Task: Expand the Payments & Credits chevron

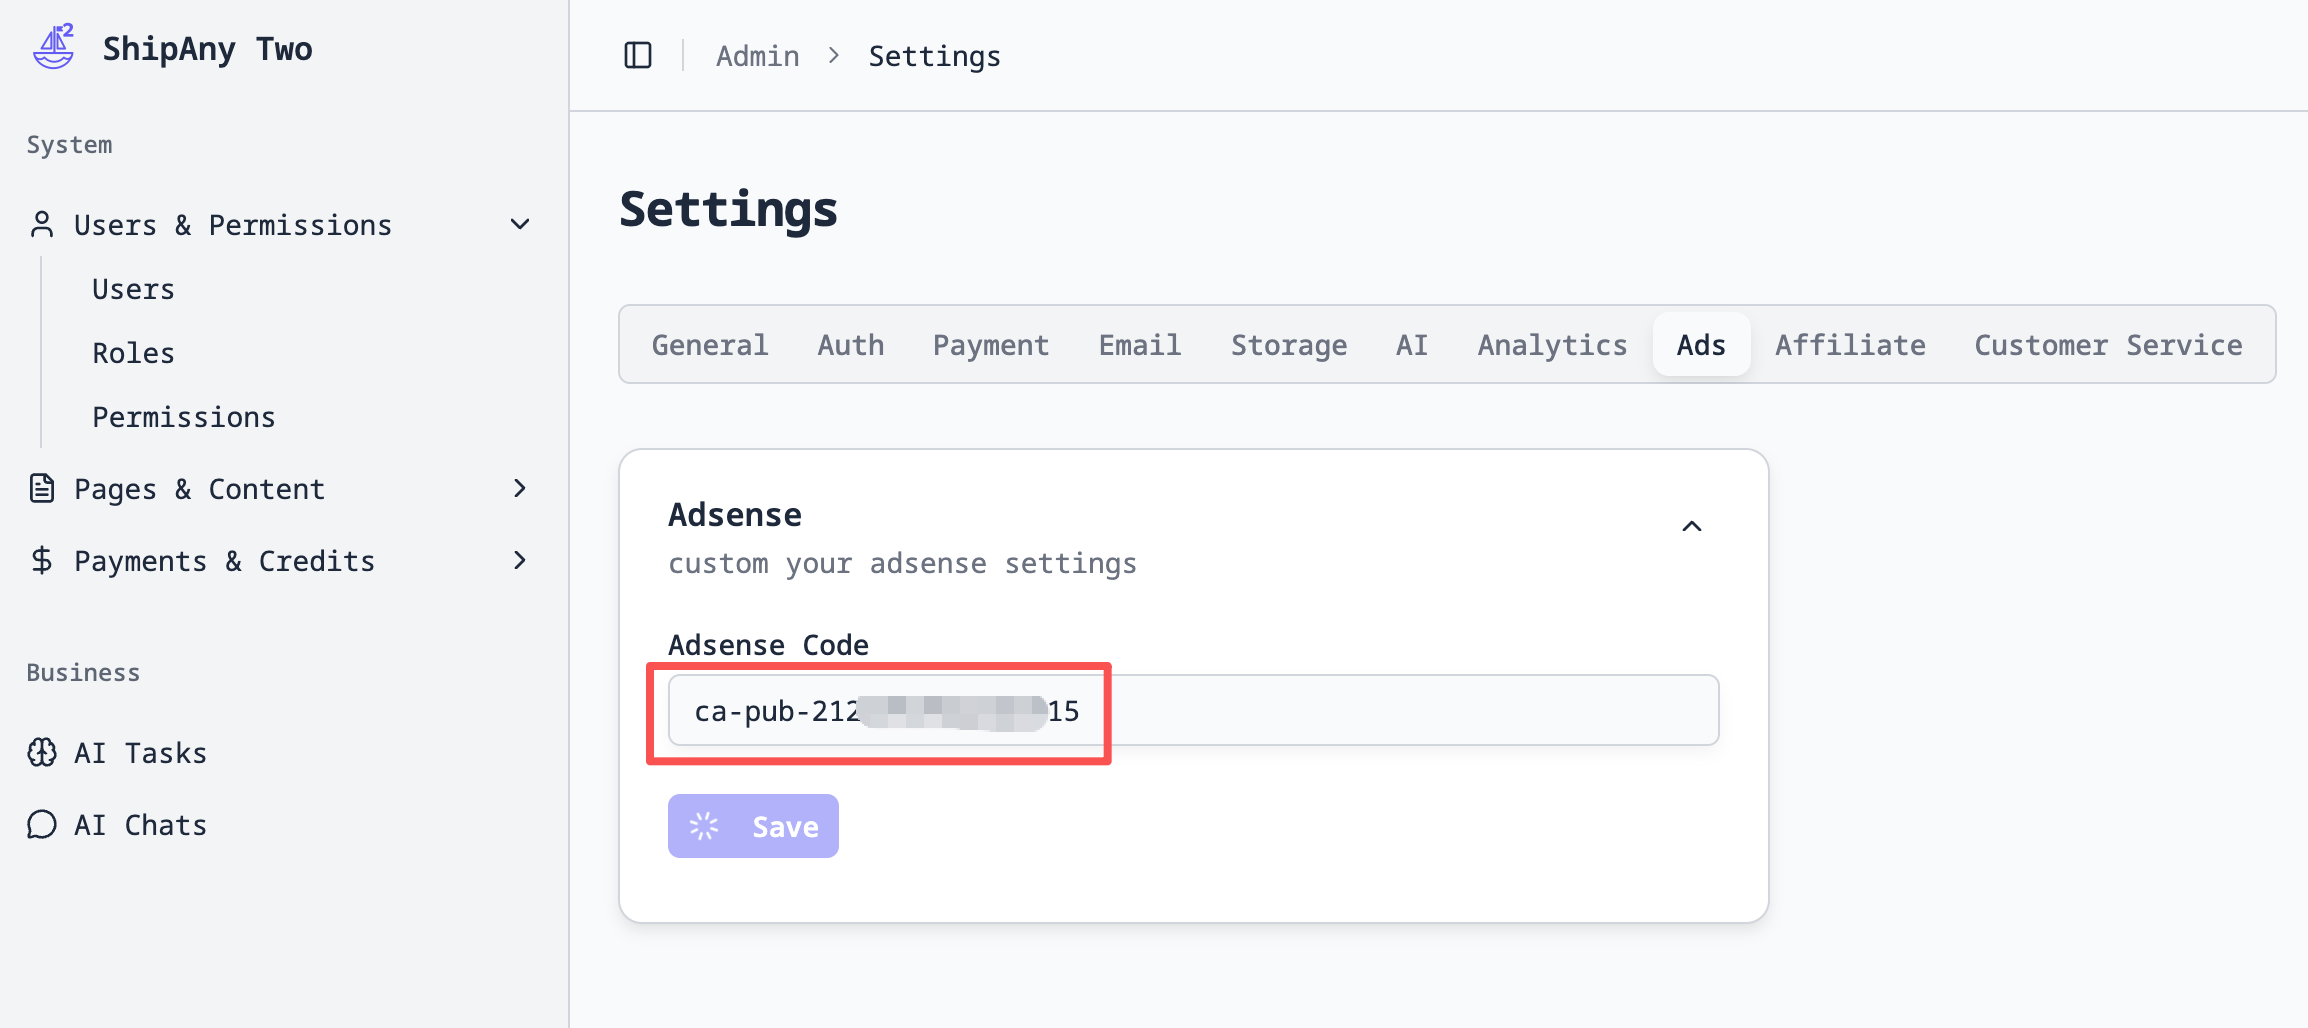Action: click(520, 561)
